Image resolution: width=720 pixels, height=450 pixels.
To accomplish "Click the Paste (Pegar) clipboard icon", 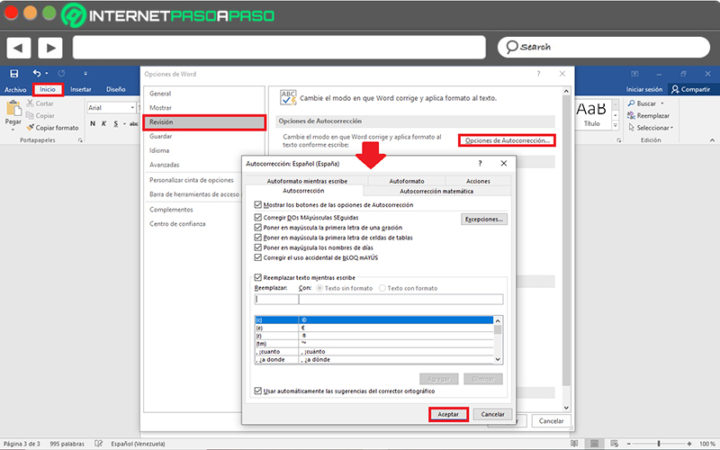I will (13, 109).
